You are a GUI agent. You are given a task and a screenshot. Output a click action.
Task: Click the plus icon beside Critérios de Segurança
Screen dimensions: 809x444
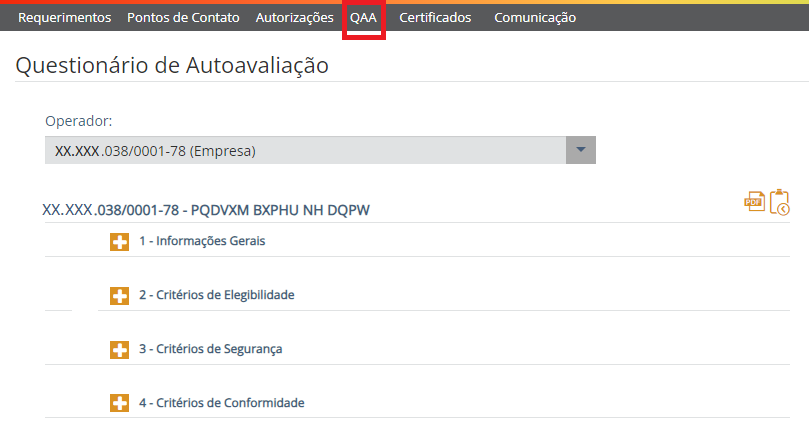pos(119,349)
